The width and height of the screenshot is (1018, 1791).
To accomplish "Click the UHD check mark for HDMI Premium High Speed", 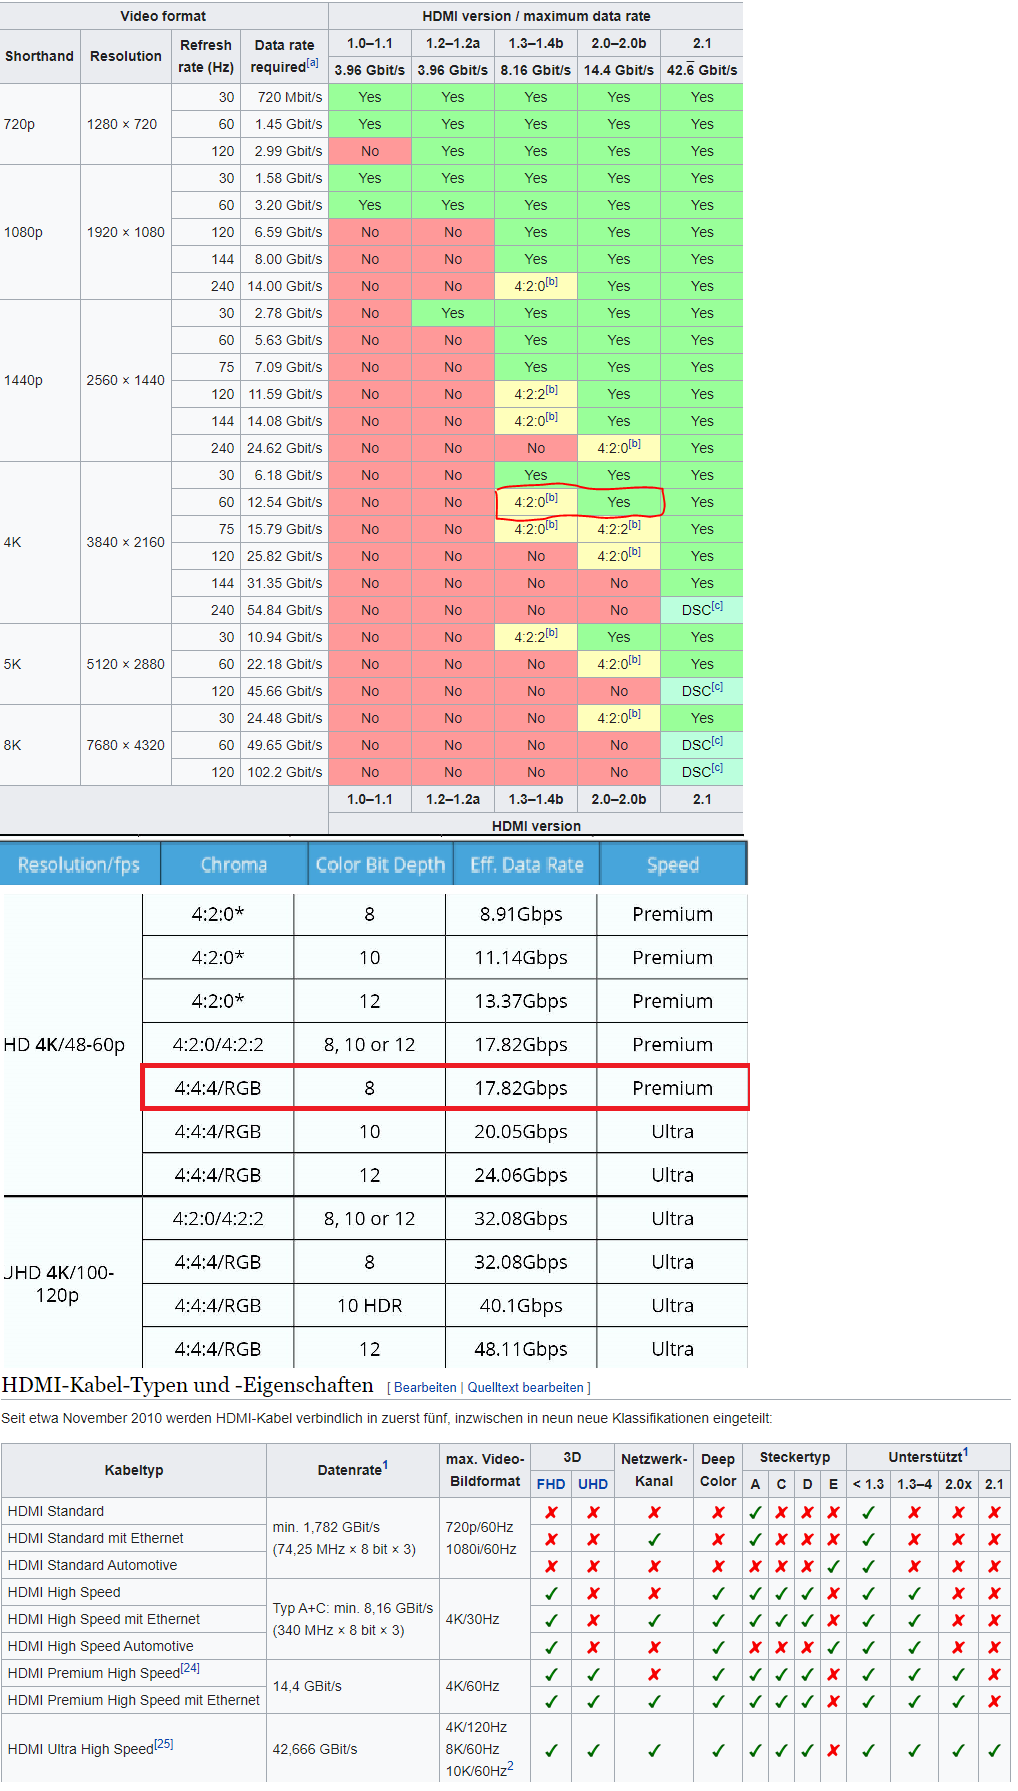I will pos(593,1674).
